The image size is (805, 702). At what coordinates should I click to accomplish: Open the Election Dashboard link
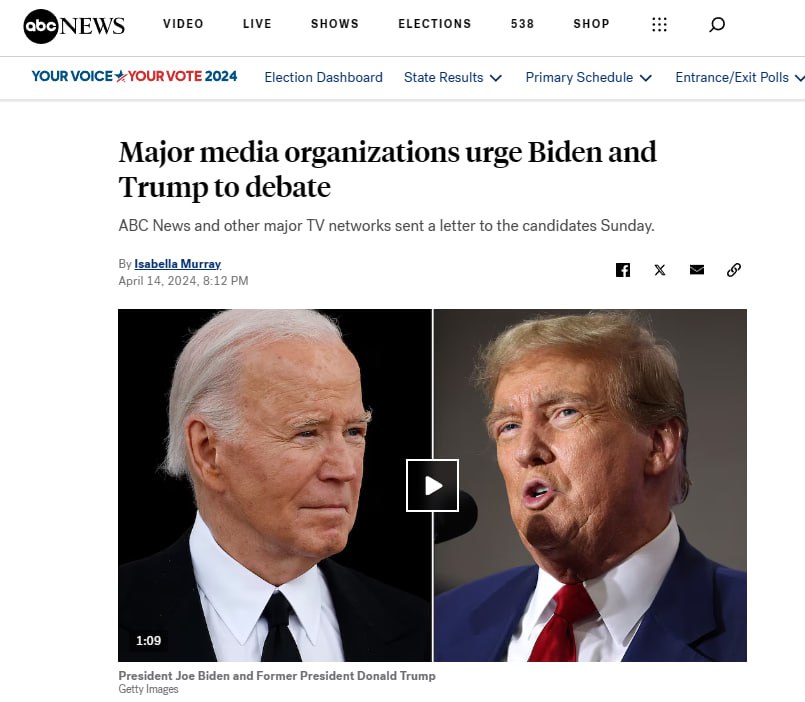tap(323, 78)
